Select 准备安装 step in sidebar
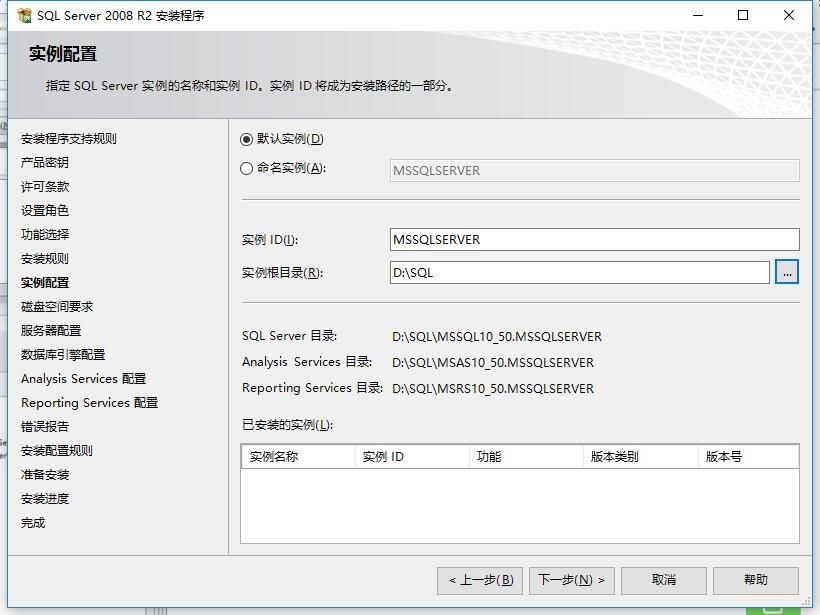The image size is (820, 615). click(x=44, y=475)
